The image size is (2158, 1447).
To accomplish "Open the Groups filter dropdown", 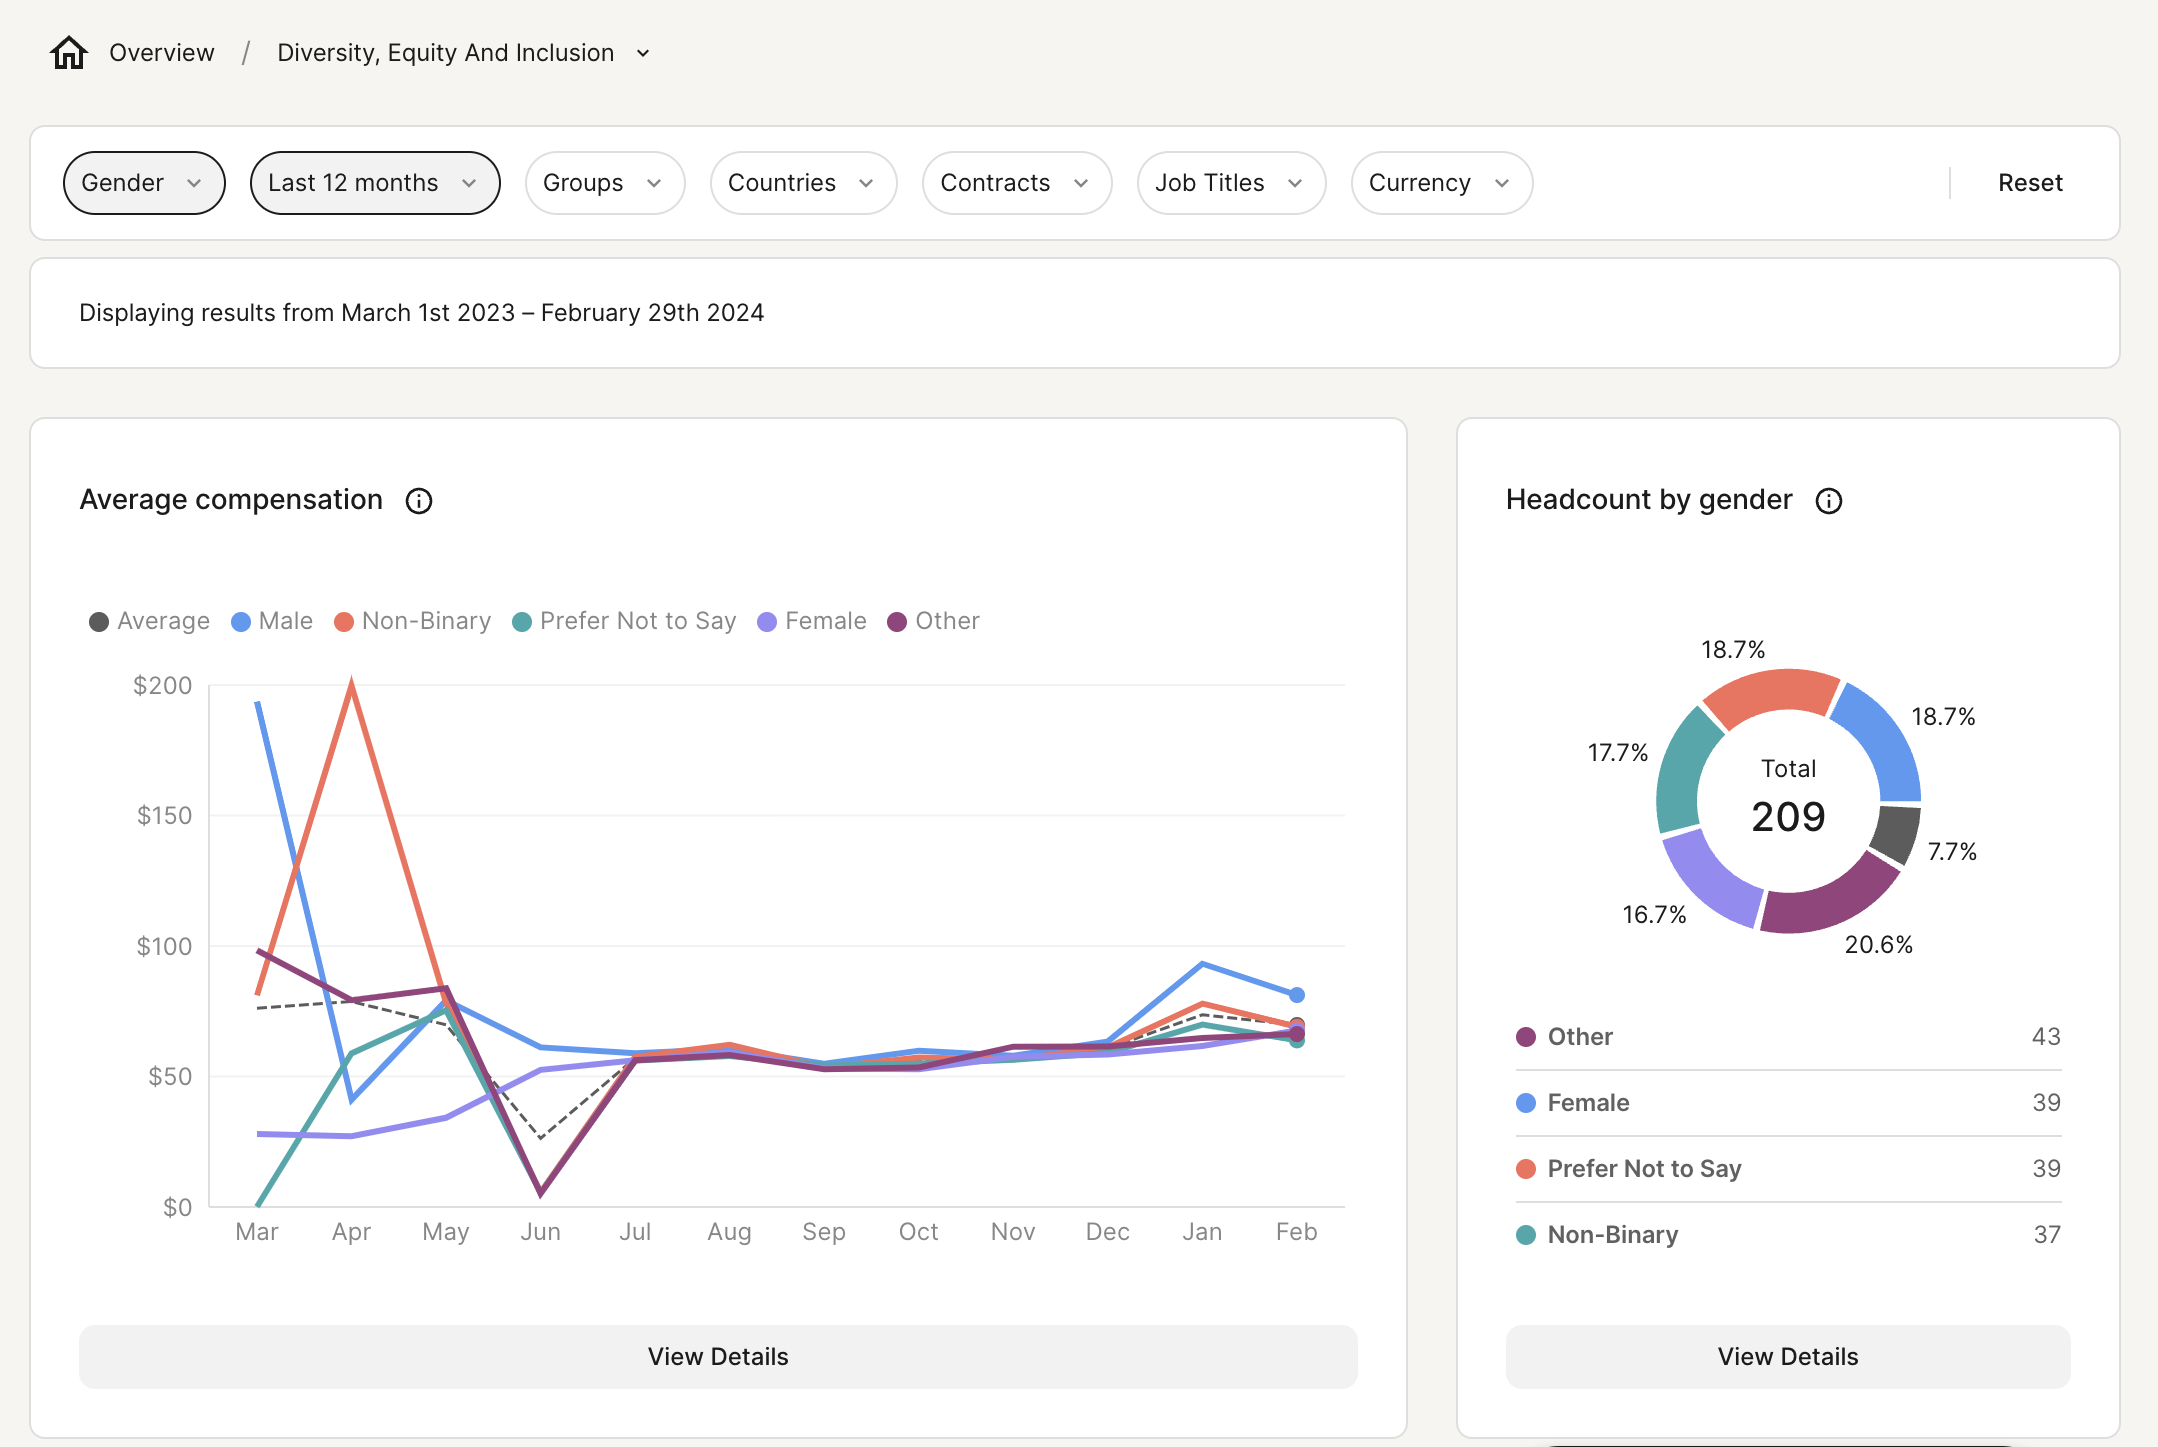I will (x=604, y=183).
